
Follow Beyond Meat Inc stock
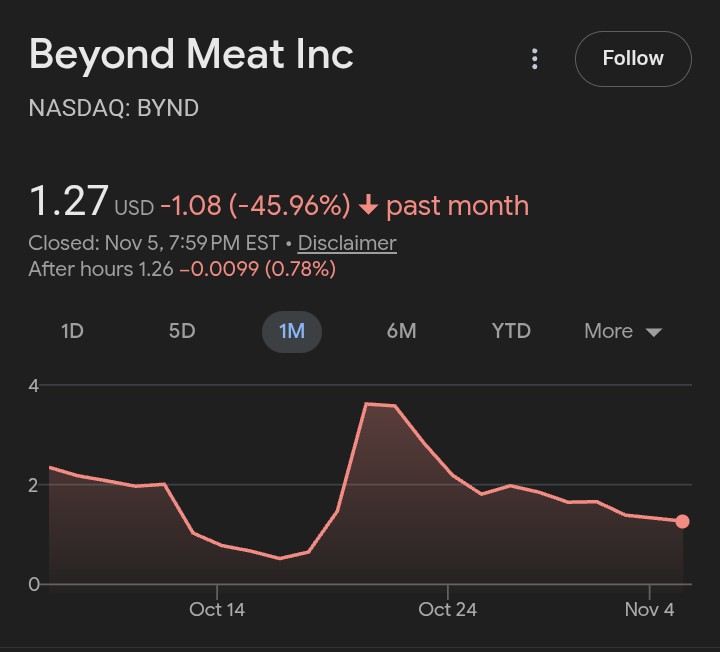tap(632, 59)
